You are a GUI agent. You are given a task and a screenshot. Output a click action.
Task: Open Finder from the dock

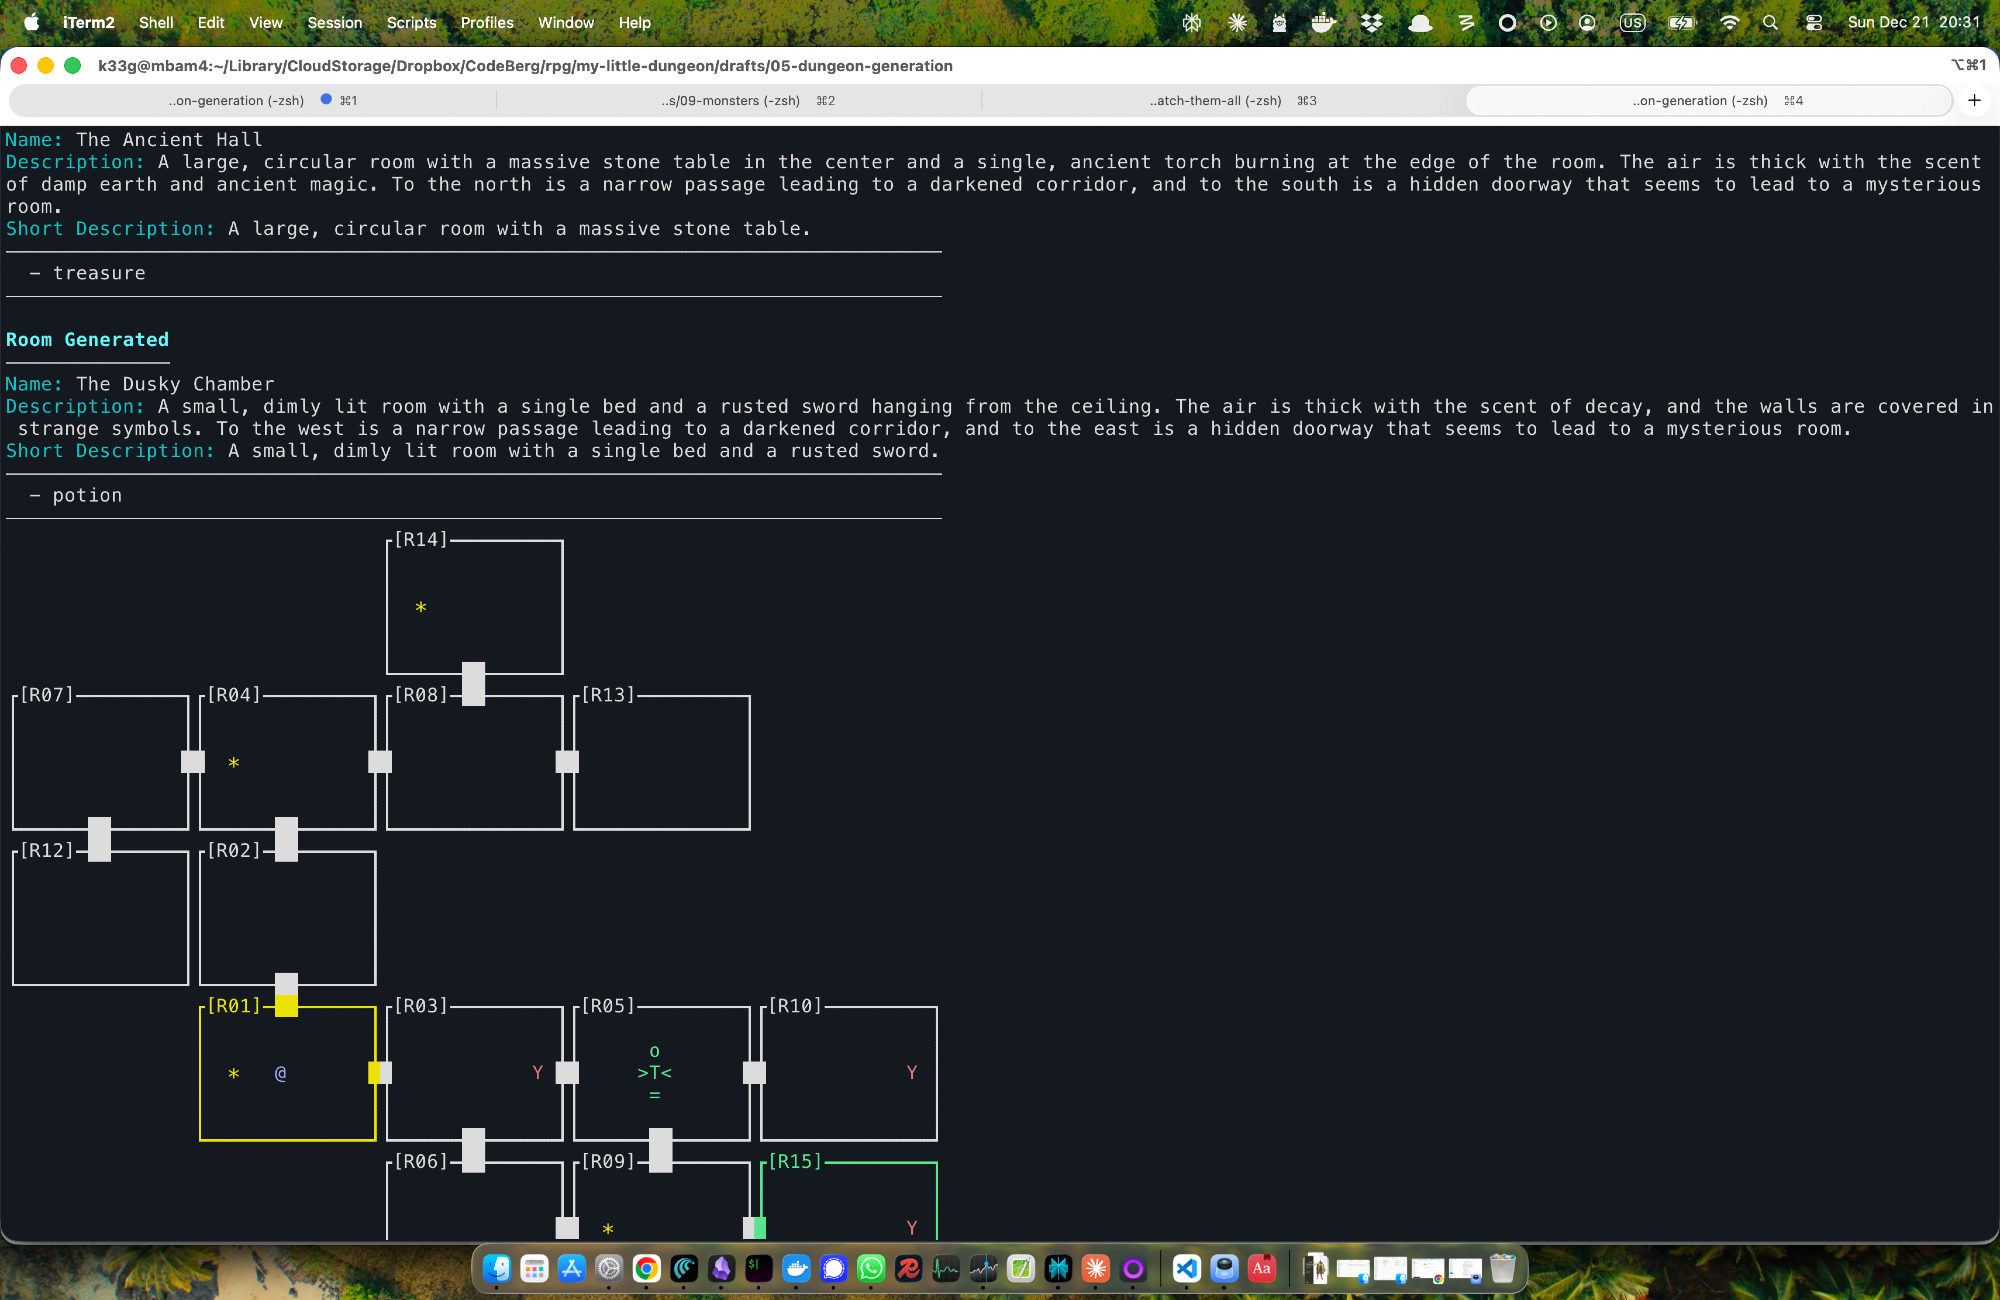click(497, 1269)
